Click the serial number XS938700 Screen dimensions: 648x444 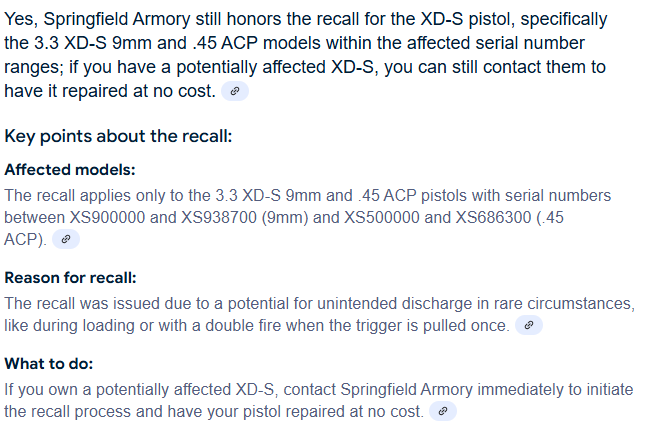tap(219, 217)
